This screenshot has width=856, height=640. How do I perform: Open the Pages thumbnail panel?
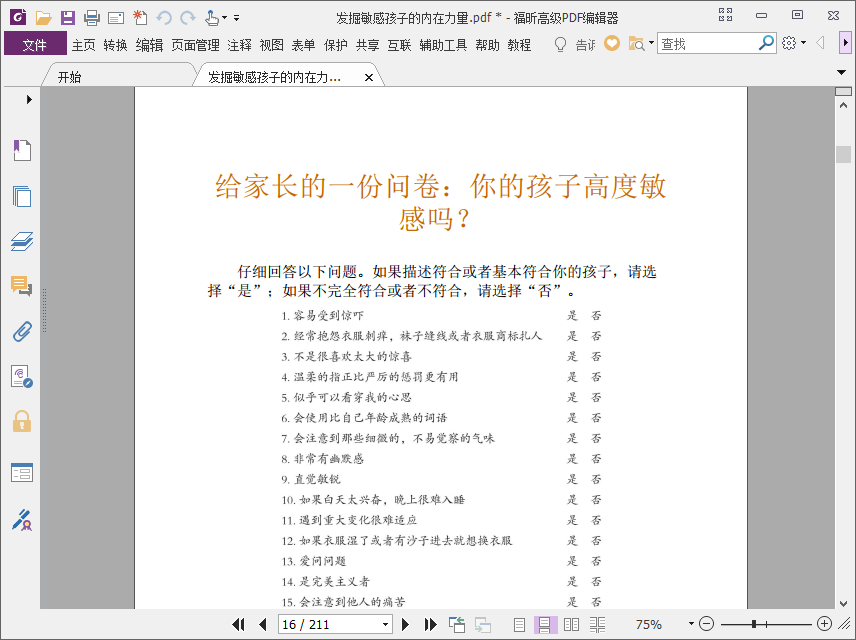pos(22,196)
